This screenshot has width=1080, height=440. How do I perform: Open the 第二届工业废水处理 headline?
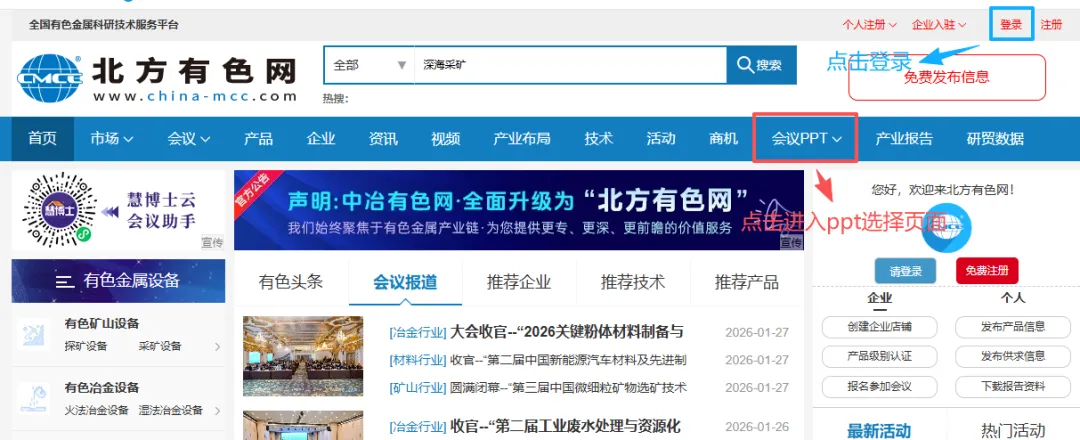point(565,426)
